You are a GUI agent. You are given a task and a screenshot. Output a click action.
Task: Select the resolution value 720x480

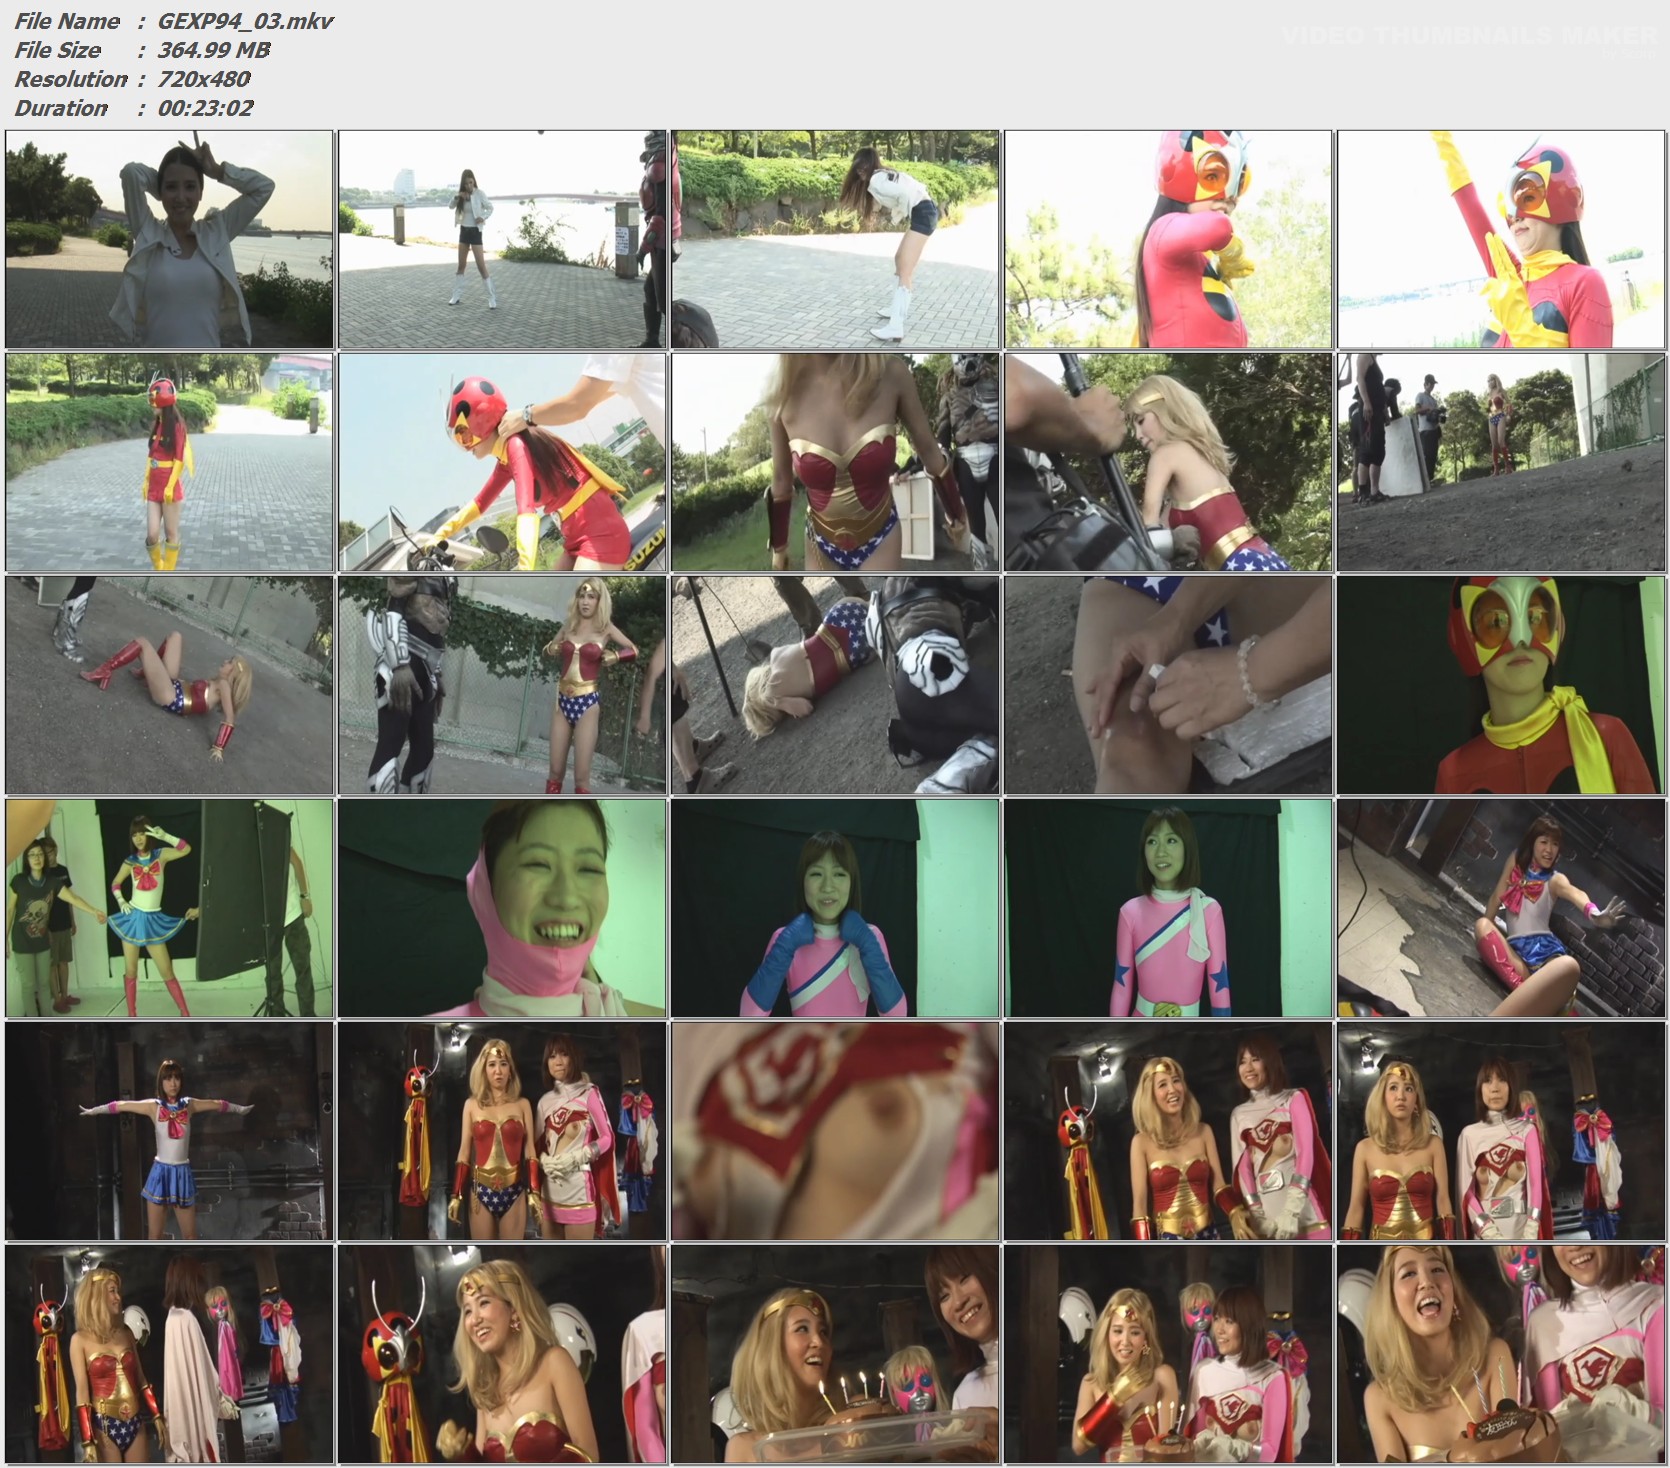[204, 79]
